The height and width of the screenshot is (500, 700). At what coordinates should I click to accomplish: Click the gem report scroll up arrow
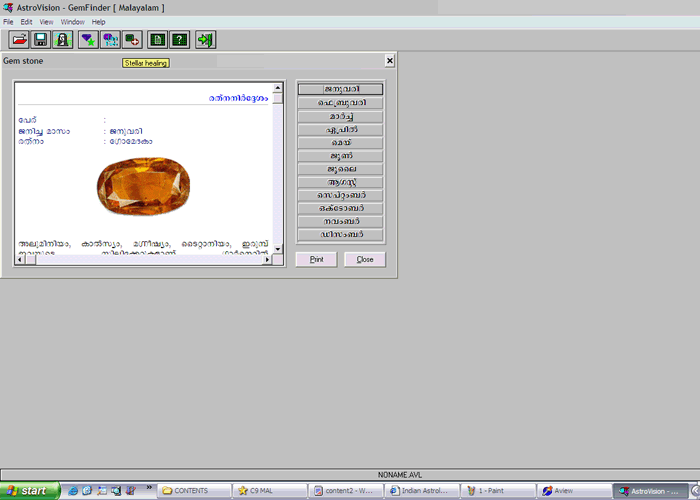(x=278, y=88)
